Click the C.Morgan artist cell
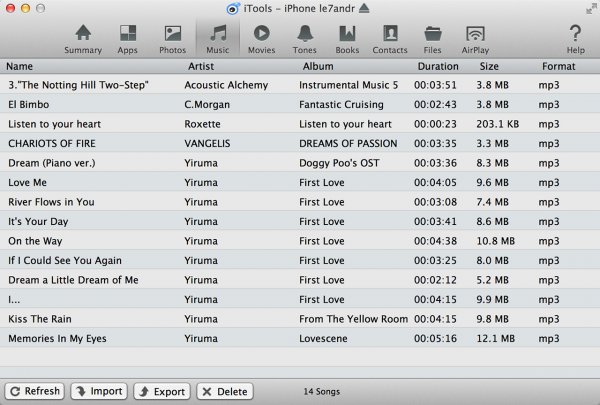The height and width of the screenshot is (405, 600). (207, 105)
